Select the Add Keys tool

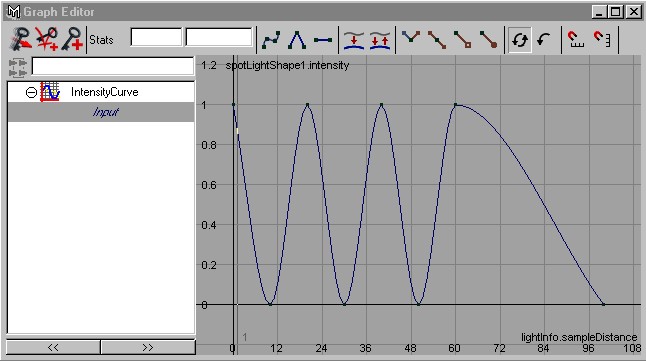(72, 39)
